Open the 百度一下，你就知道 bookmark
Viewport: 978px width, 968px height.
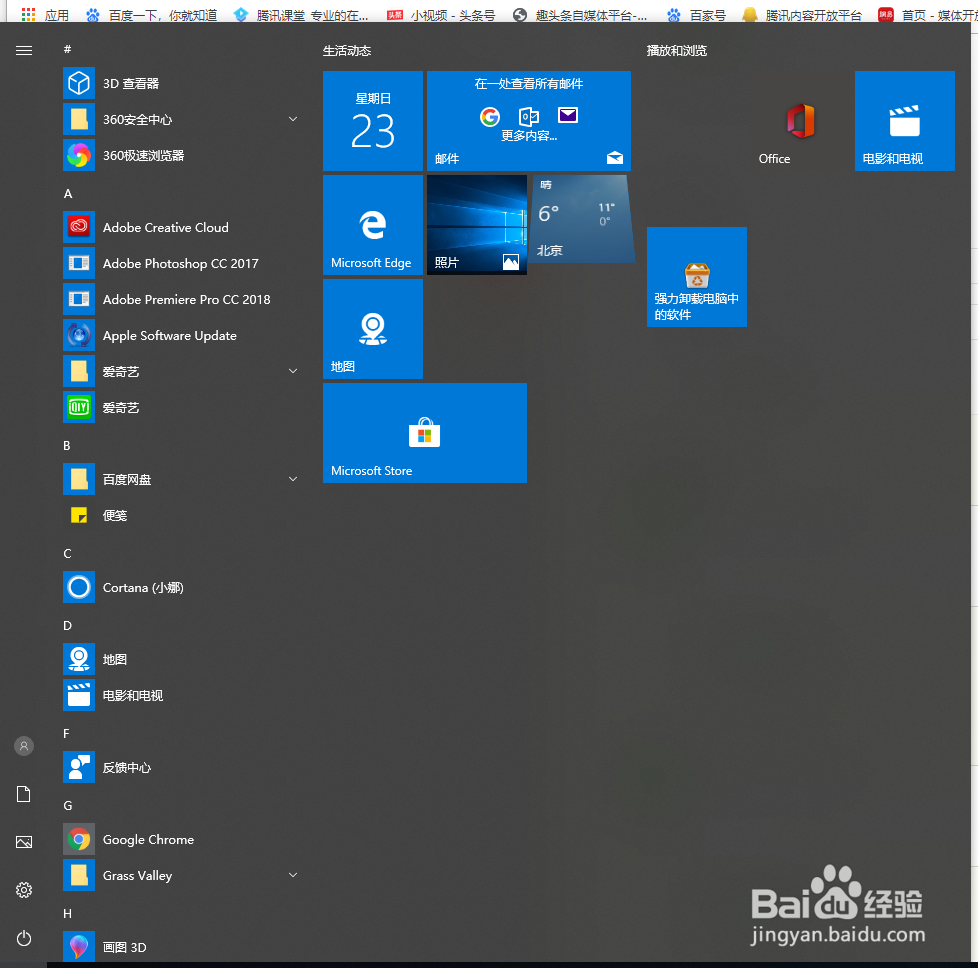[x=152, y=15]
